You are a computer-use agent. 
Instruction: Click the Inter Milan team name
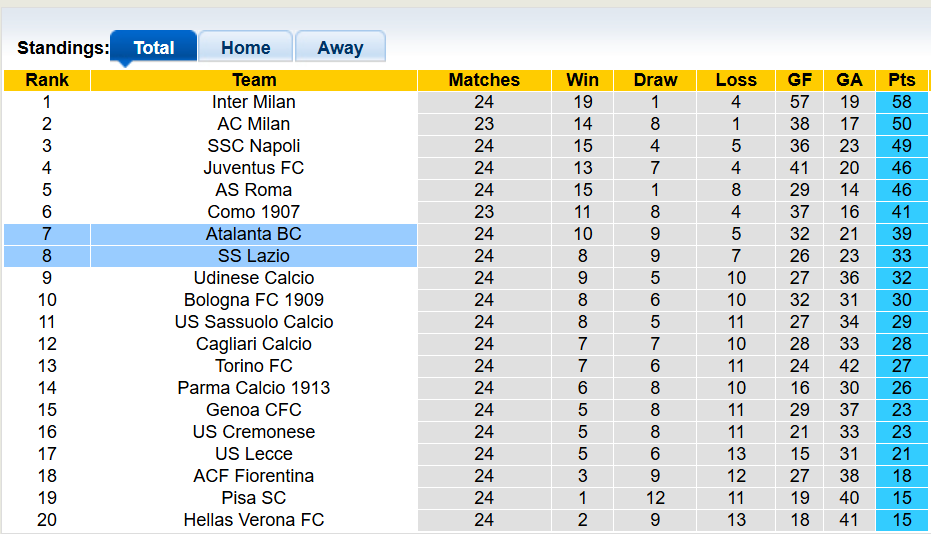254,102
